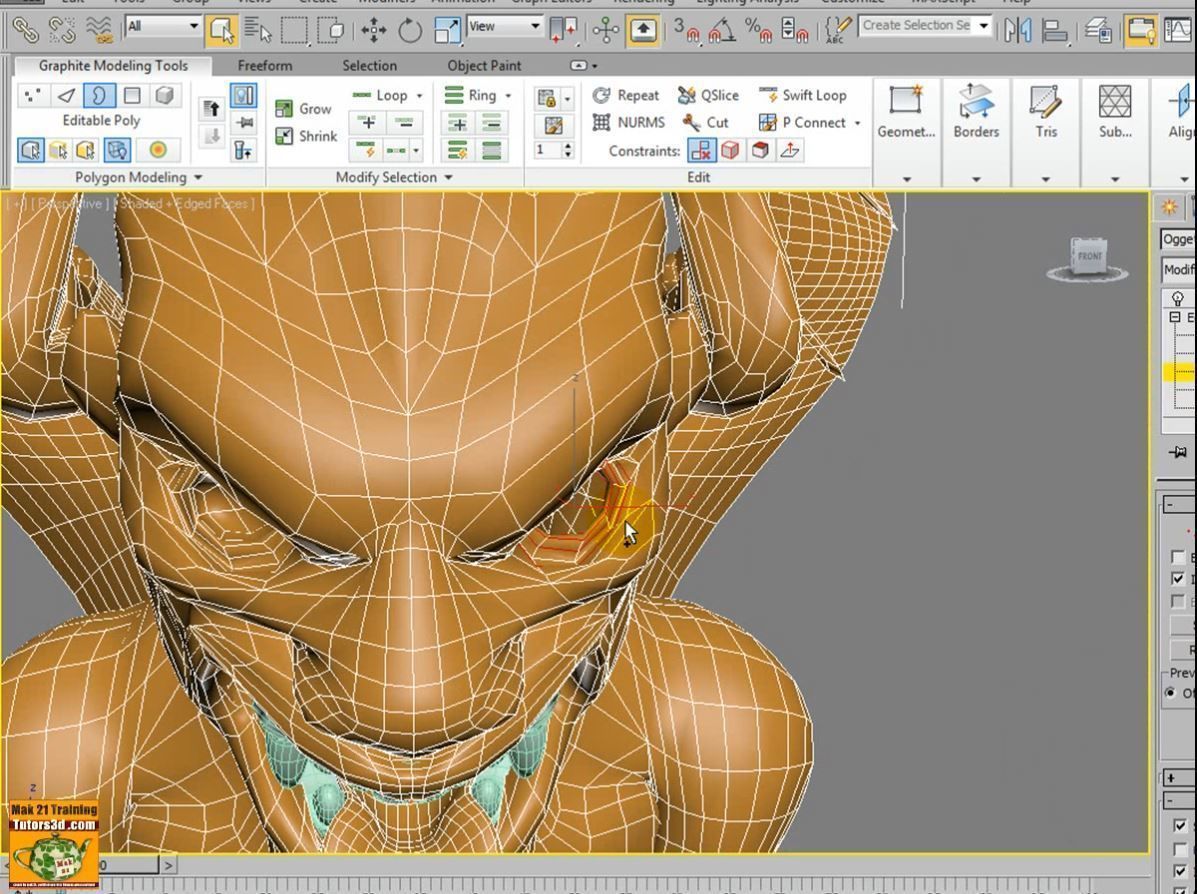Activate the Cut tool

(705, 122)
